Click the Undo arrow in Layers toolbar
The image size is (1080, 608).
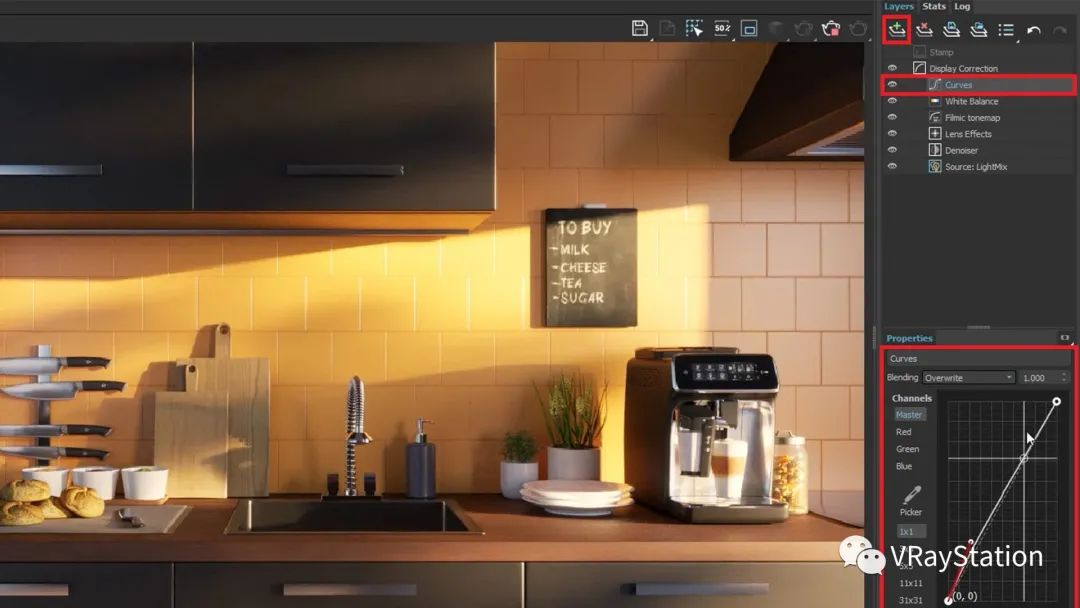1034,30
